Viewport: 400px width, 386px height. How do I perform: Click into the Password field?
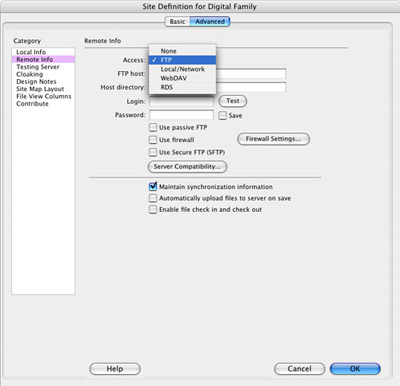181,115
